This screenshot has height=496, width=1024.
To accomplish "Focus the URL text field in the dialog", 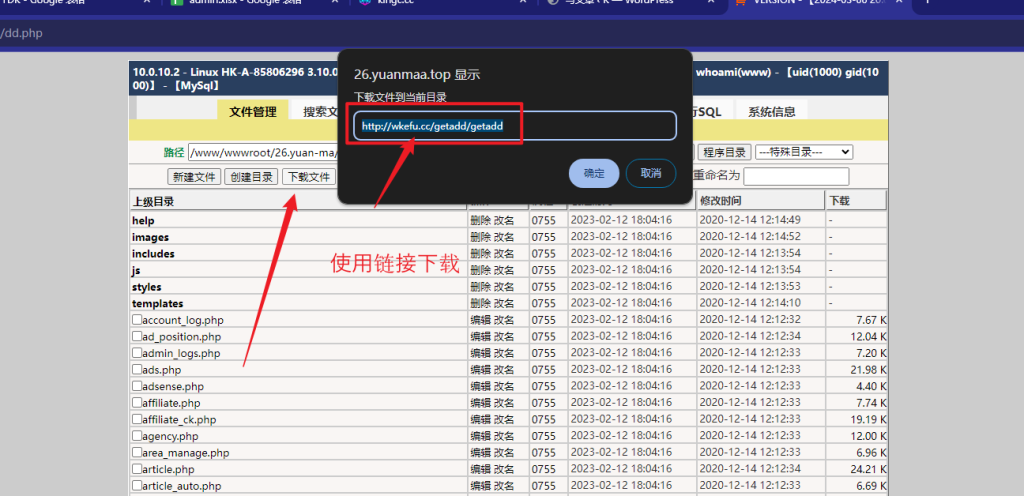I will [514, 126].
